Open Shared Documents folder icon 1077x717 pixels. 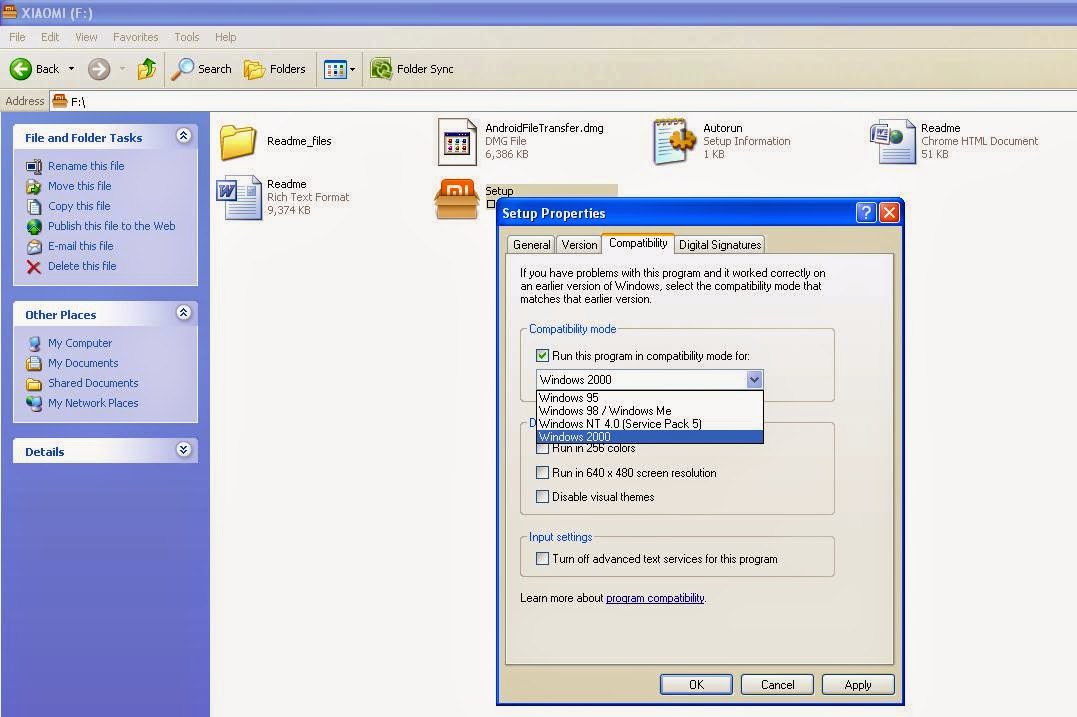pos(34,383)
